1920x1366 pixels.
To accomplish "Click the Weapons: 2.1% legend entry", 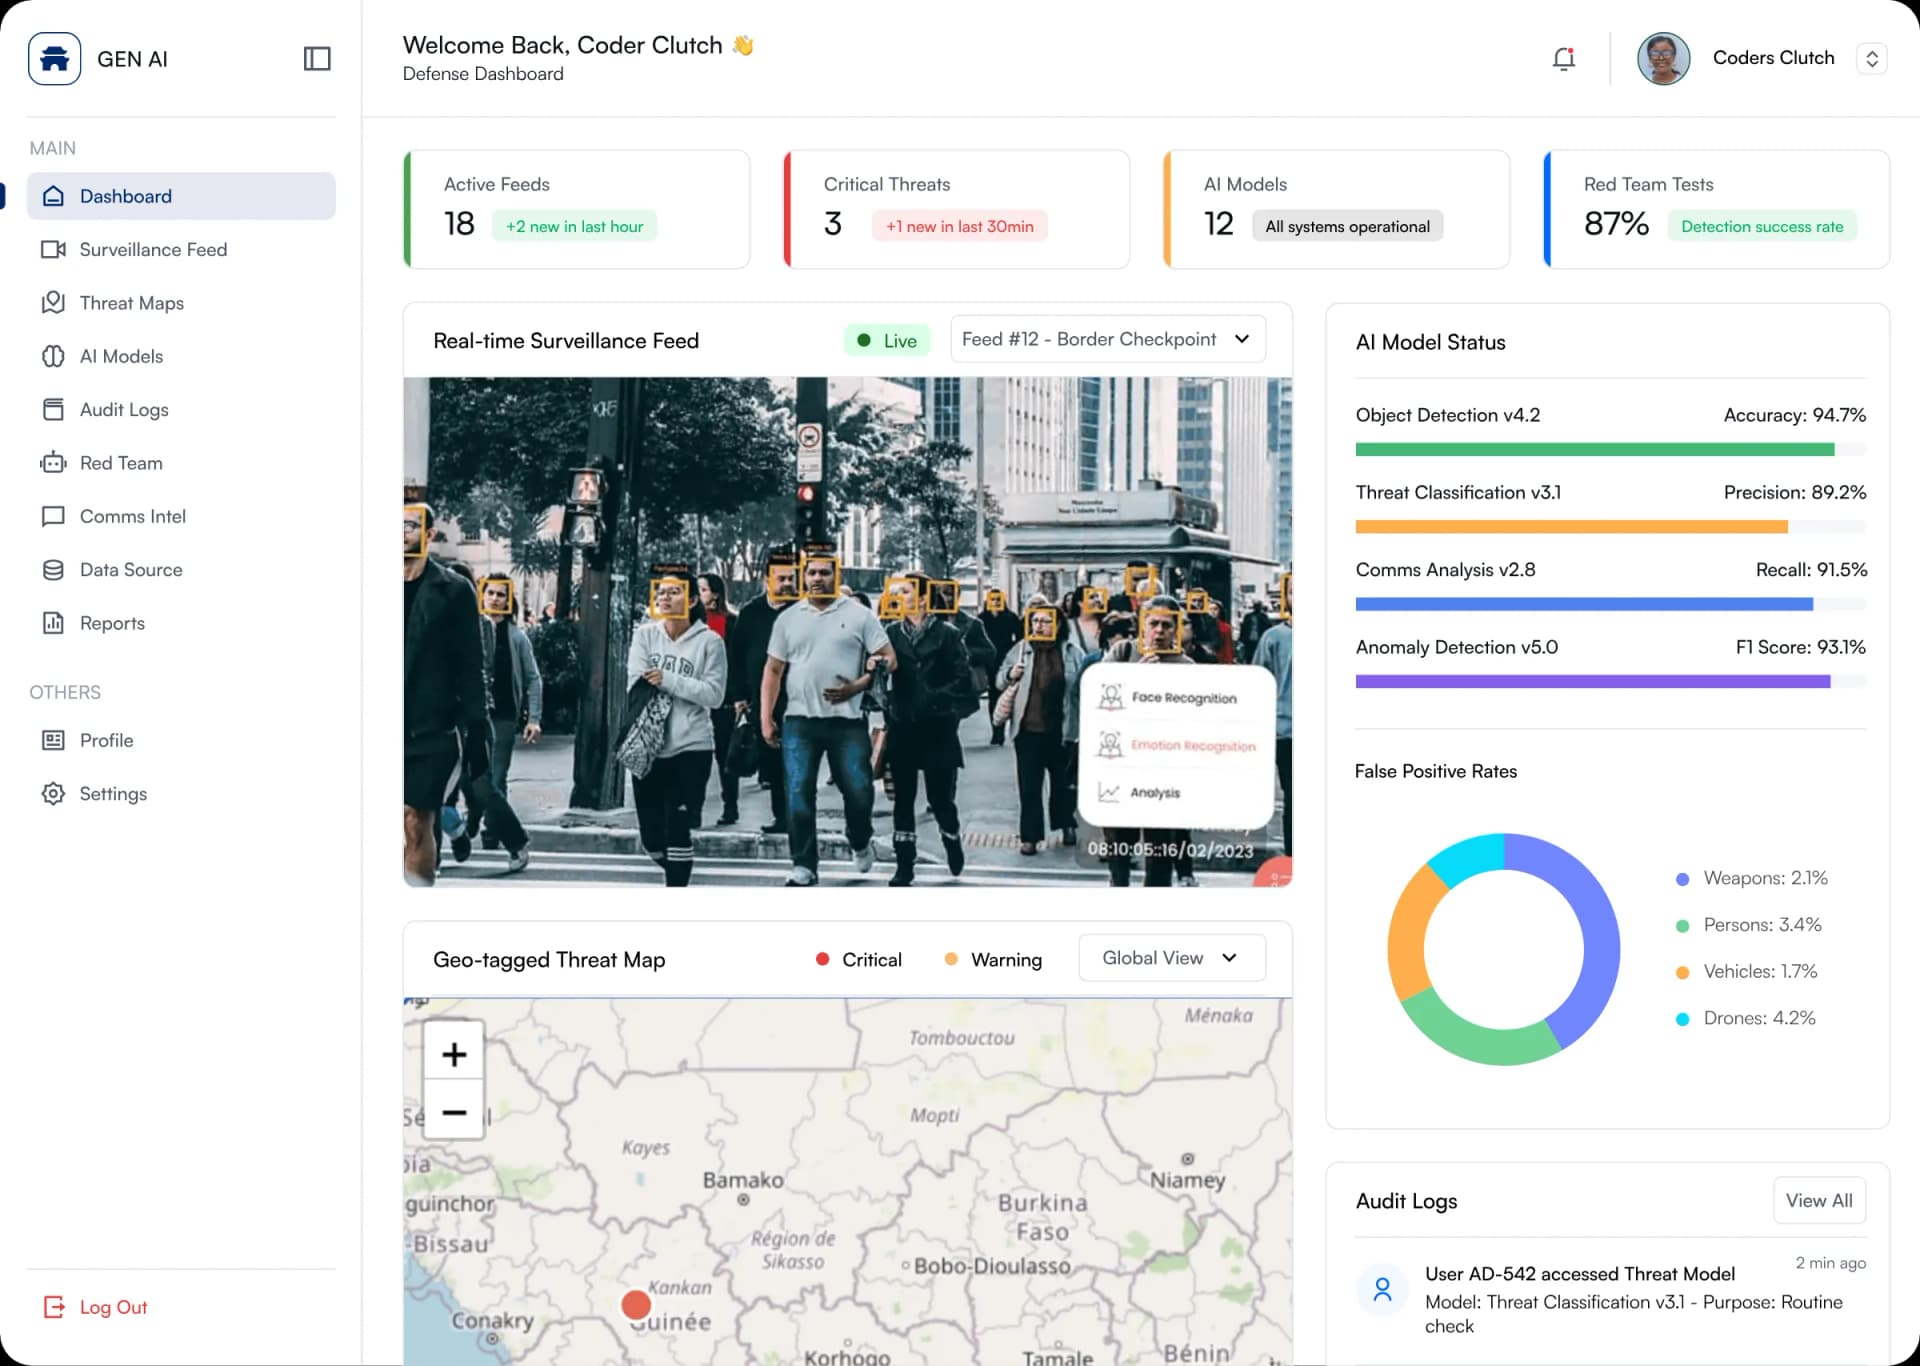I will pos(1752,878).
